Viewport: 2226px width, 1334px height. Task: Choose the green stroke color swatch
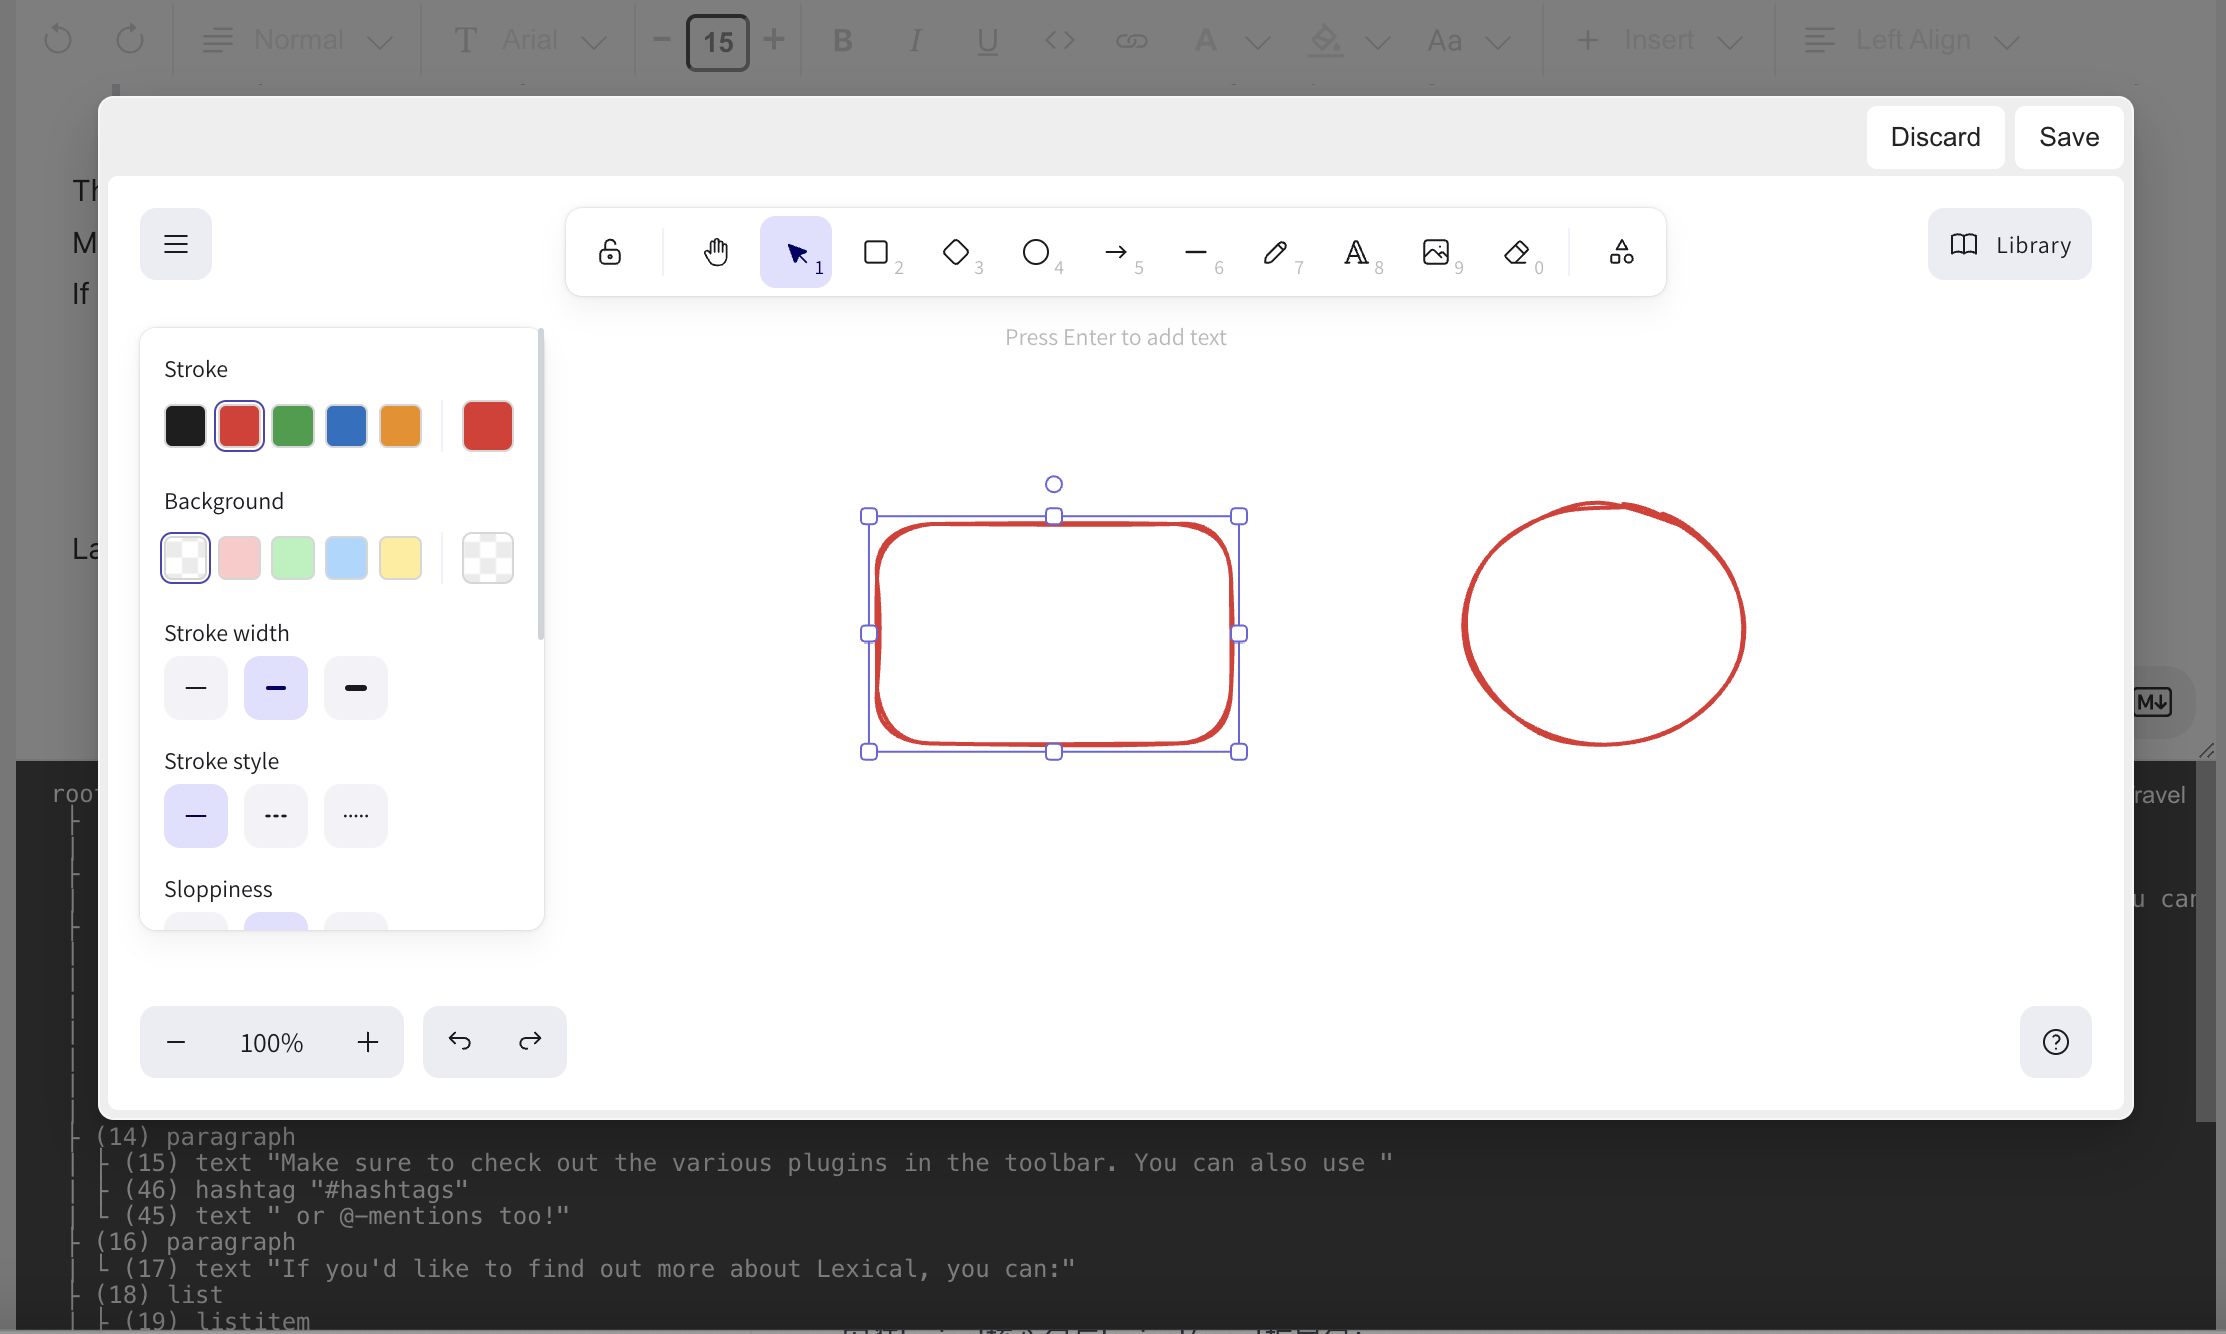click(293, 425)
